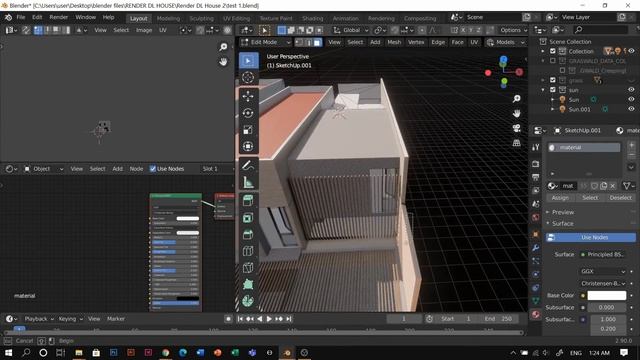Toggle the grass collection checkbox
This screenshot has height=360, width=640.
pyautogui.click(x=553, y=80)
